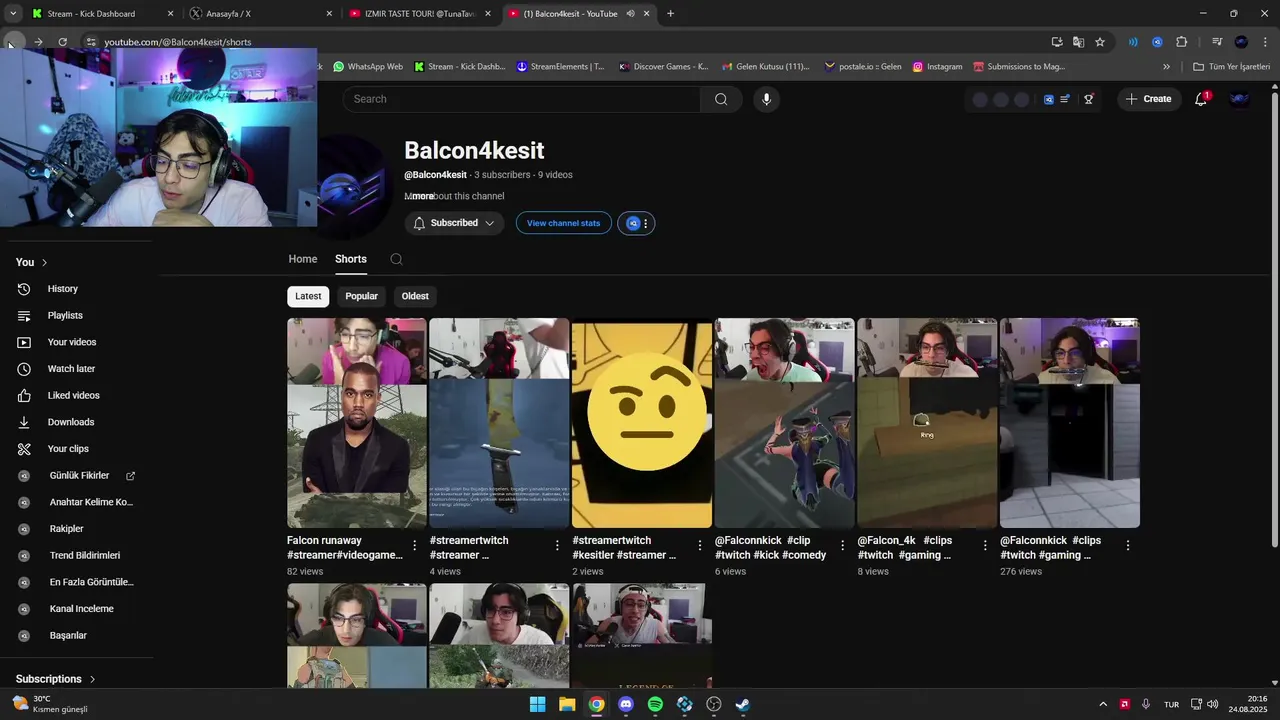Open Tüm Yer İşaretleri bookmarks folder
The height and width of the screenshot is (720, 1280).
point(1231,67)
